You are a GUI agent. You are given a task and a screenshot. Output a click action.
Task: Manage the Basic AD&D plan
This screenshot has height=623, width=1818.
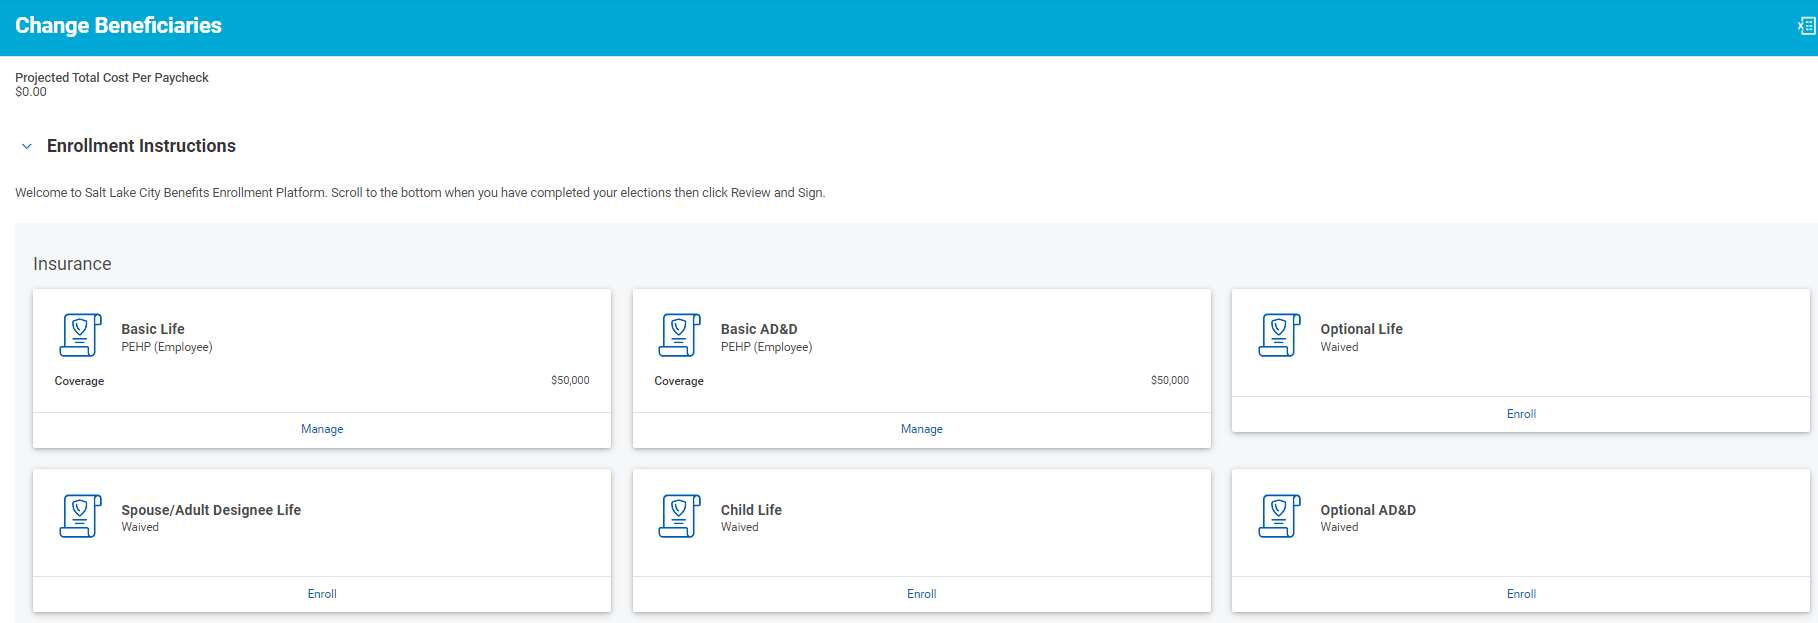(x=921, y=429)
